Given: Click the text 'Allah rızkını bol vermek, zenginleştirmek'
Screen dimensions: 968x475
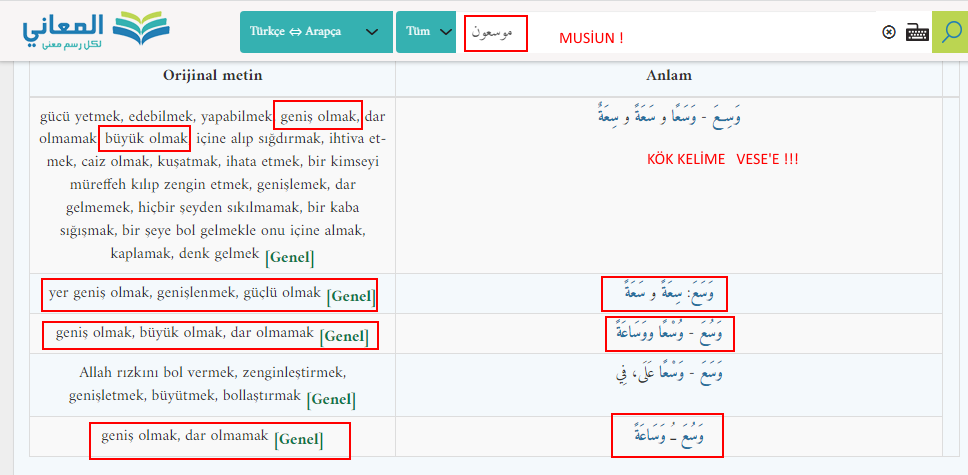Looking at the screenshot, I should click(212, 373).
